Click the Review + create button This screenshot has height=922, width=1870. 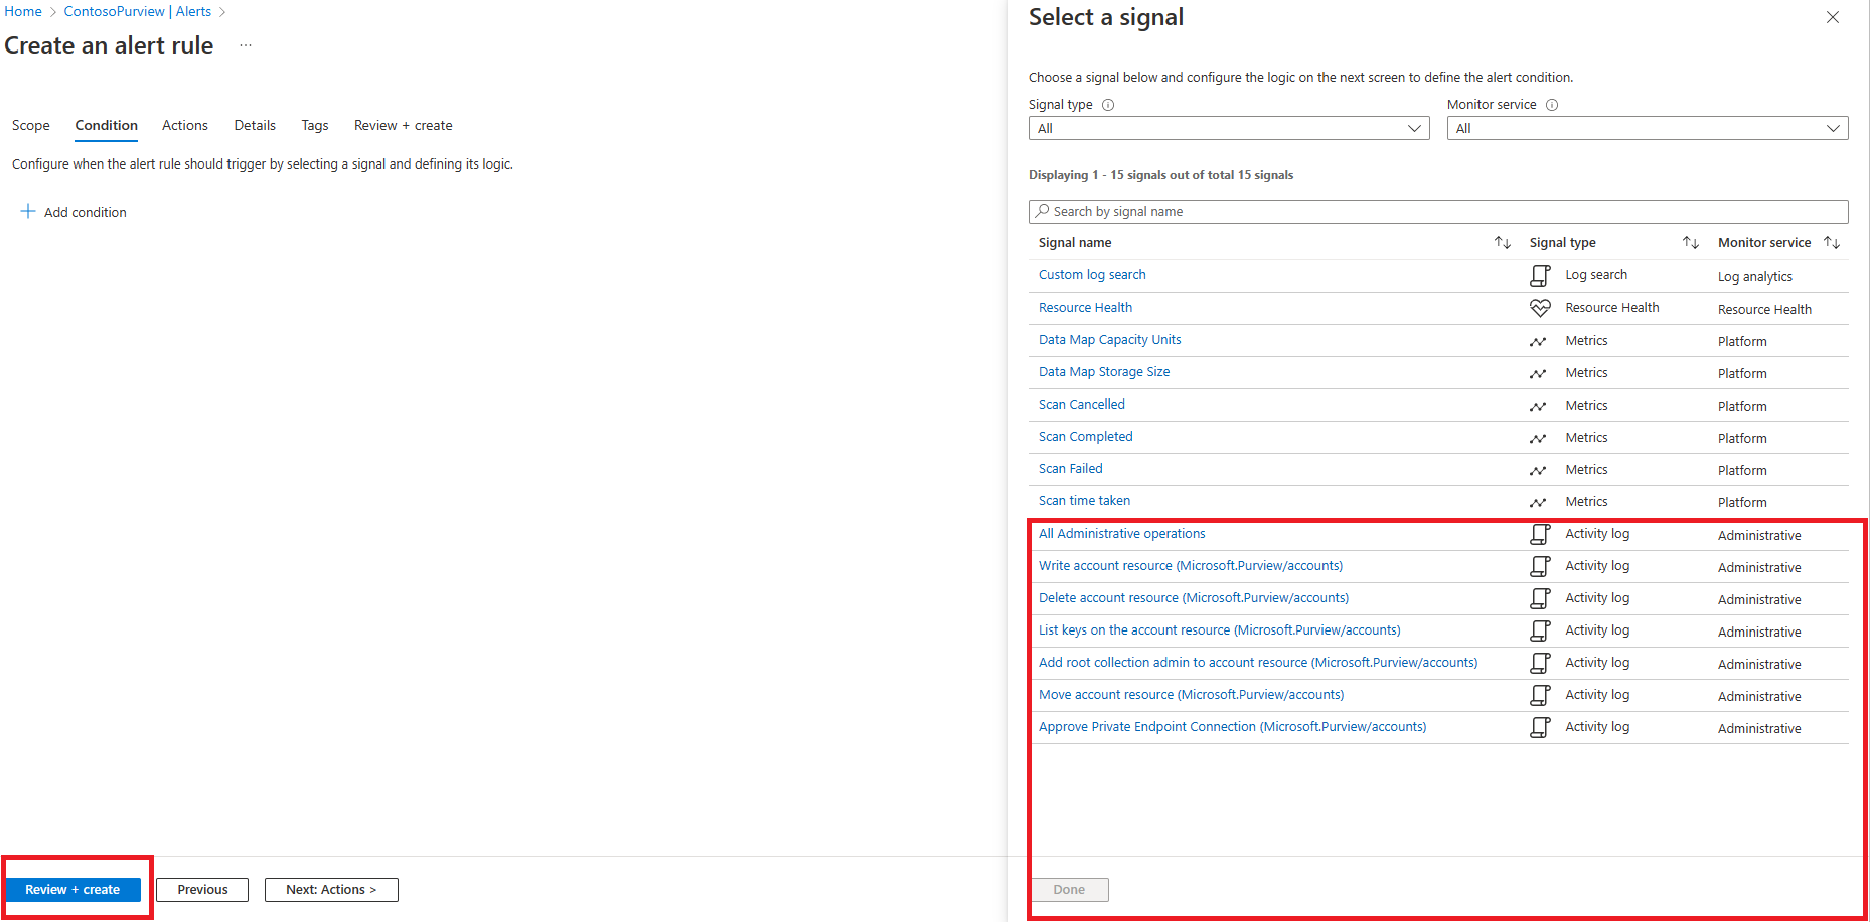point(73,890)
